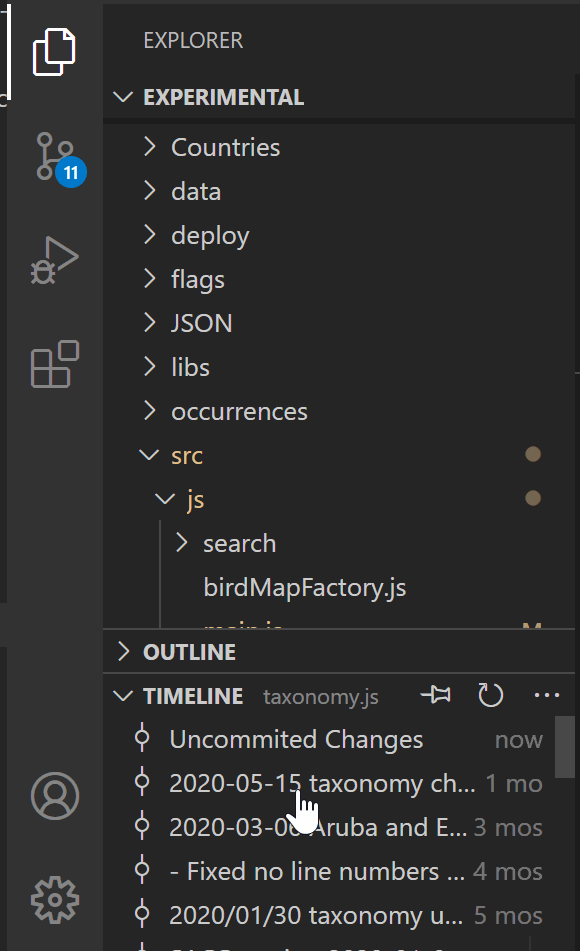Image resolution: width=580 pixels, height=951 pixels.
Task: Open Timeline more actions menu
Action: coord(546,695)
